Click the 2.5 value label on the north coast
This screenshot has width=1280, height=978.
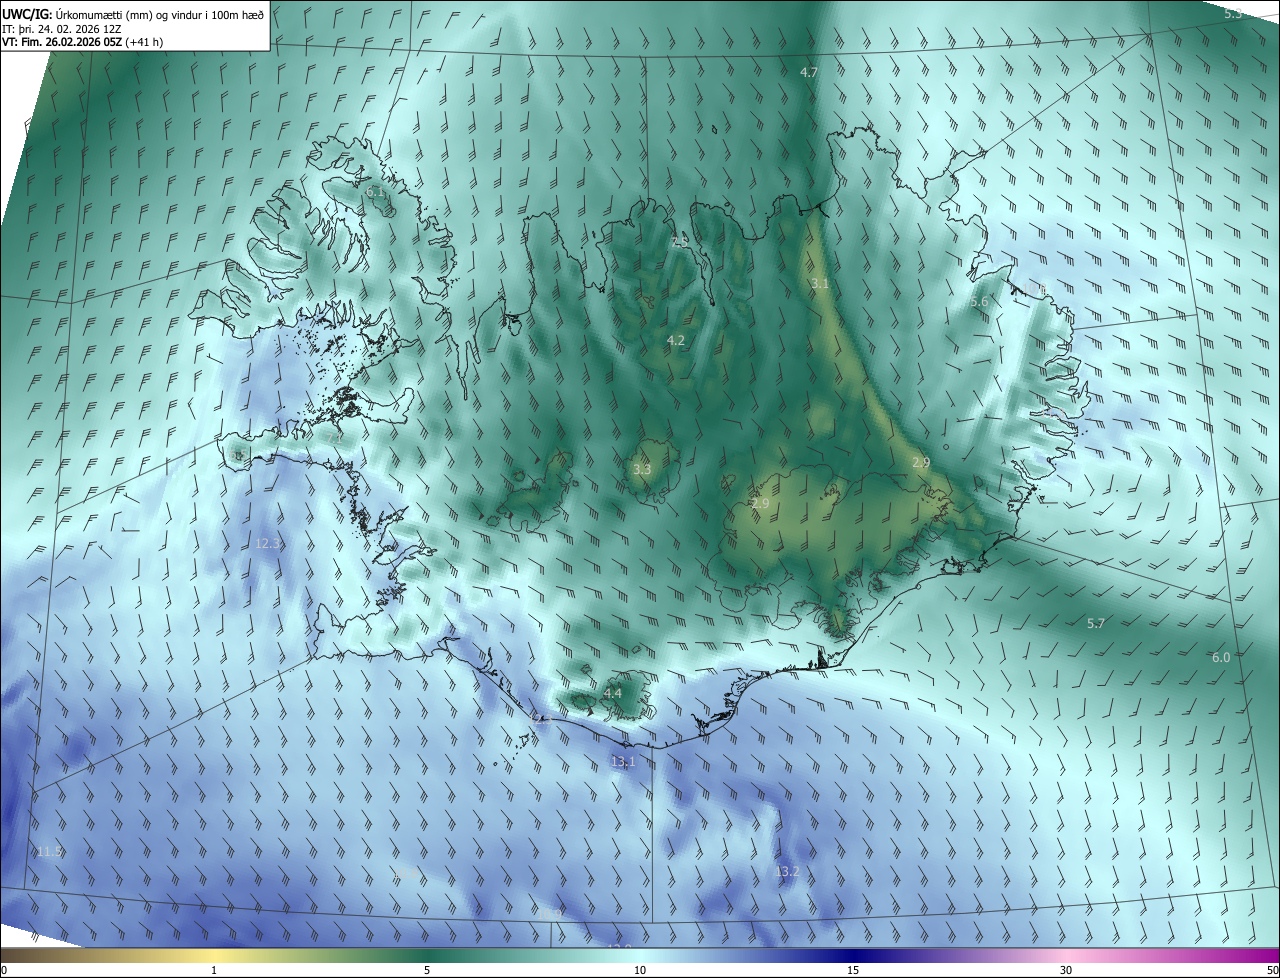(680, 241)
